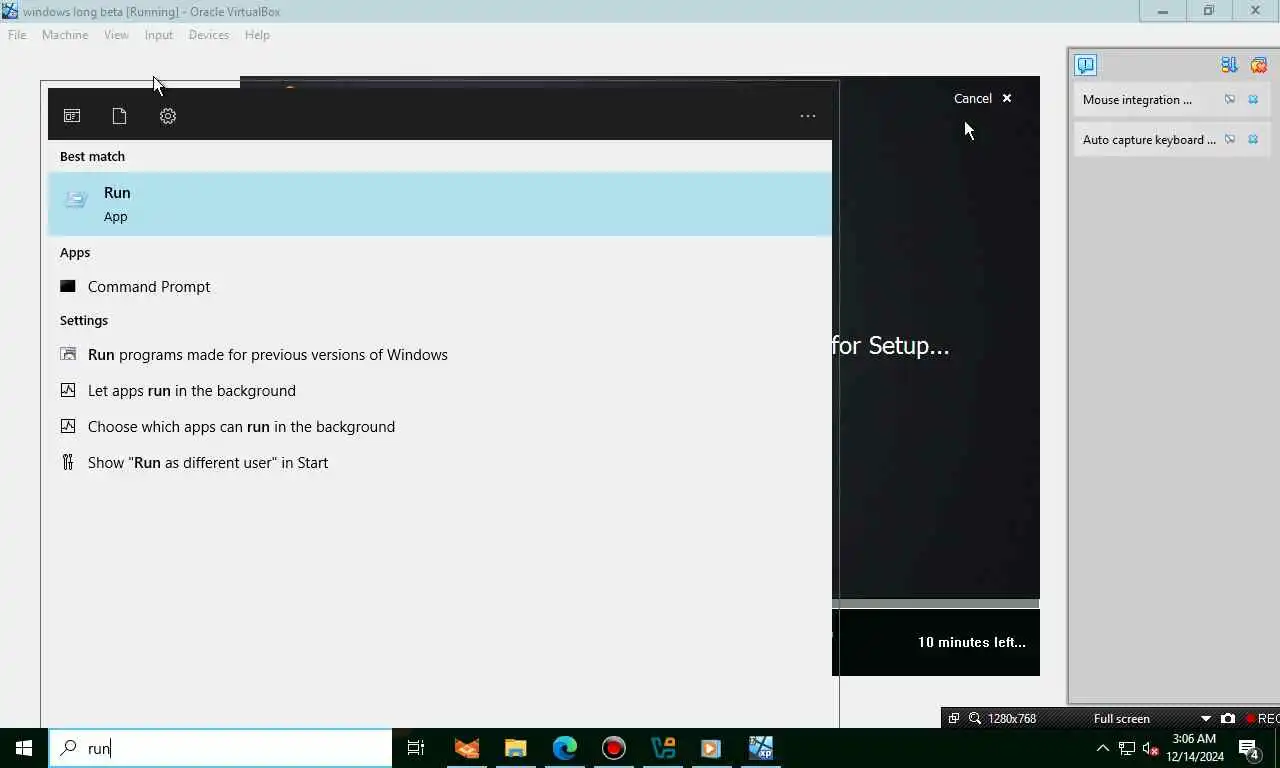The height and width of the screenshot is (768, 1280).
Task: Open help for Mouse integration notification
Action: click(x=1230, y=99)
